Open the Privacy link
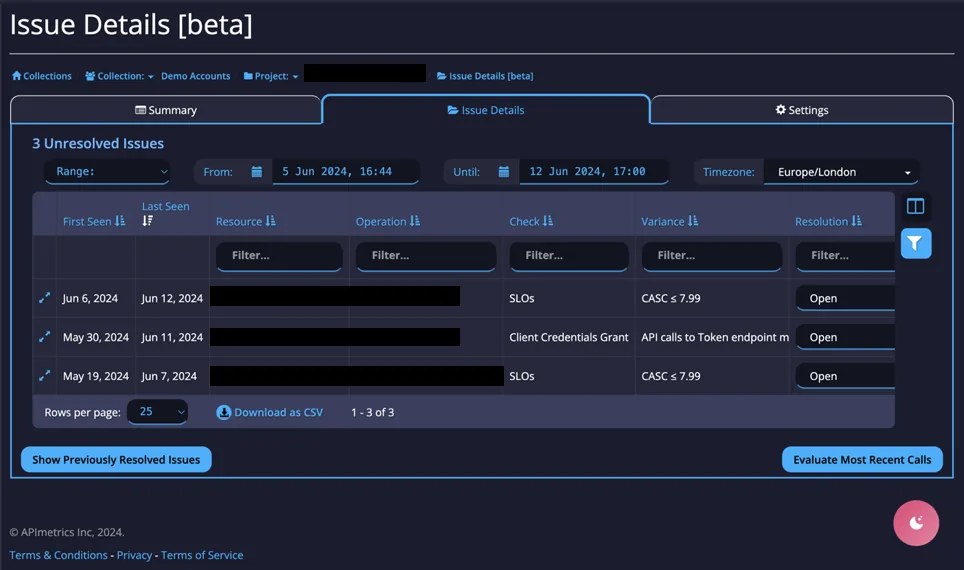Viewport: 964px width, 570px height. point(134,555)
